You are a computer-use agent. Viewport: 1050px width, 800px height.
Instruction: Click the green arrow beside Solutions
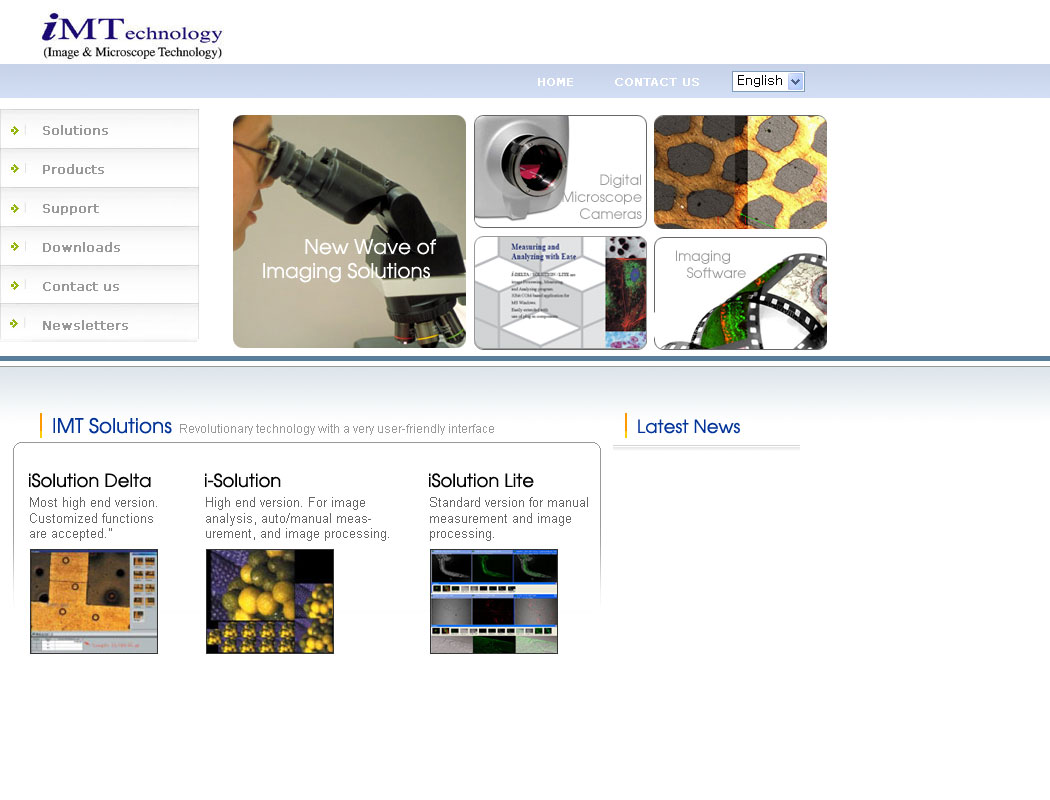(15, 131)
